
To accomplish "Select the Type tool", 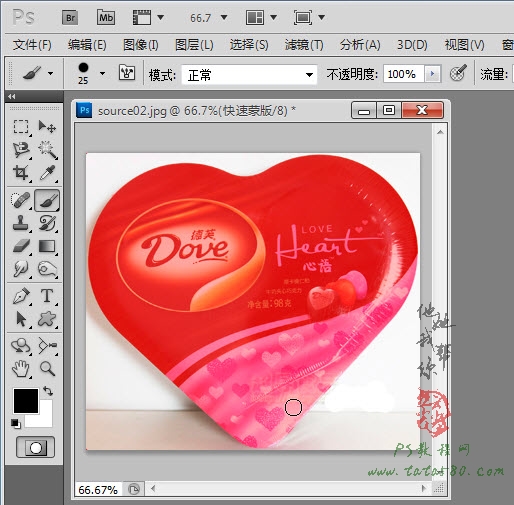I will [47, 296].
